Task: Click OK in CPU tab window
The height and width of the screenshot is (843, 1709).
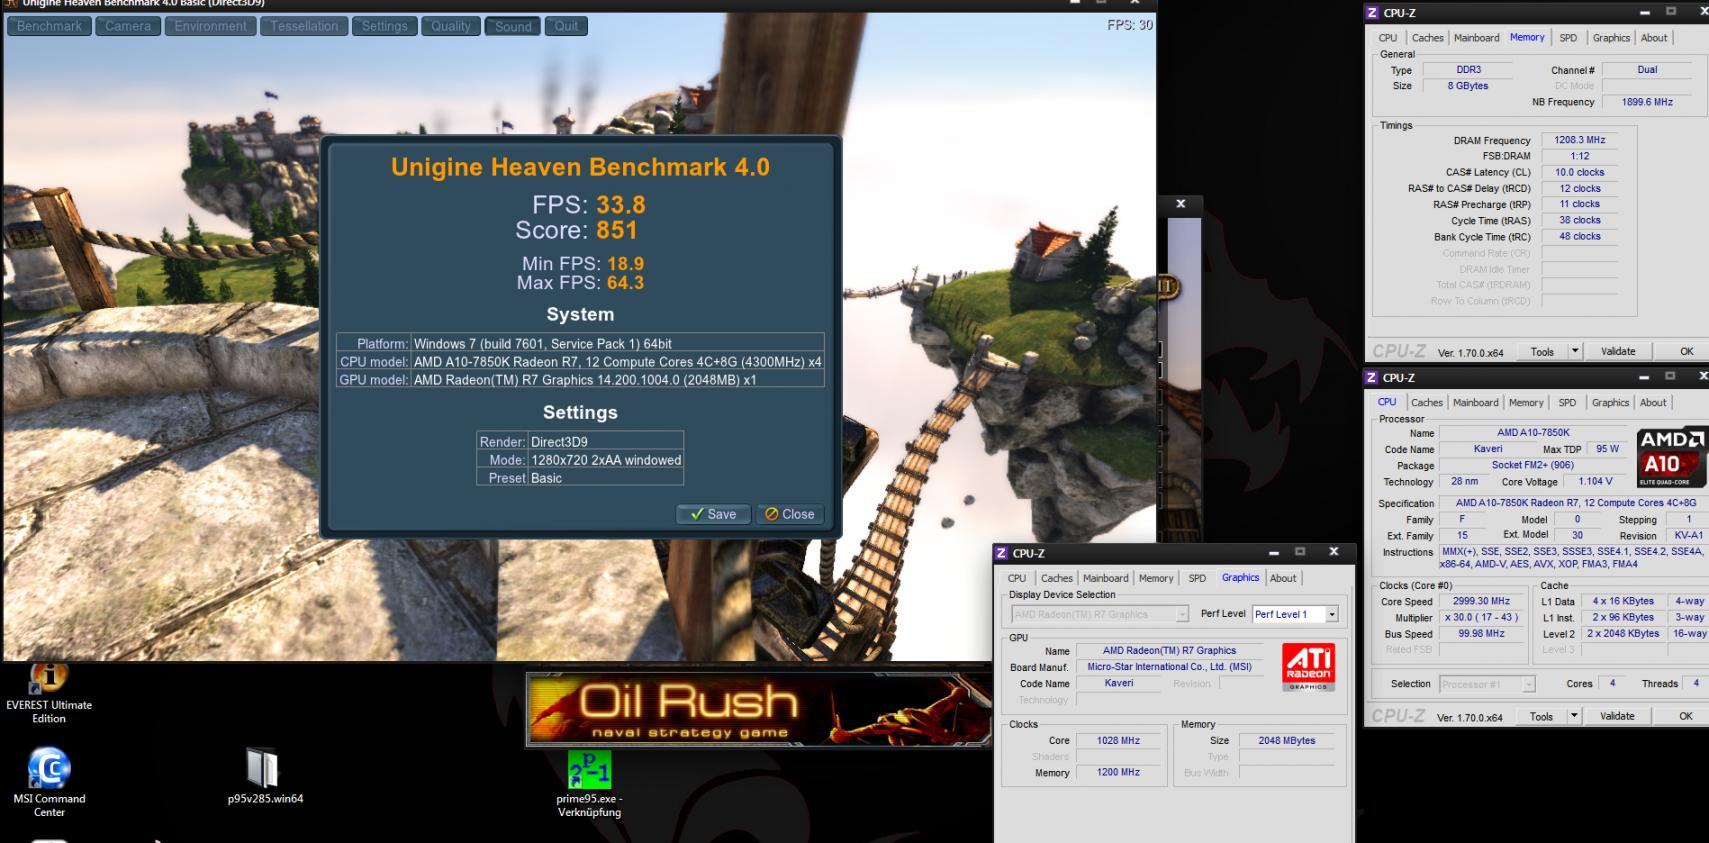Action: 1685,716
